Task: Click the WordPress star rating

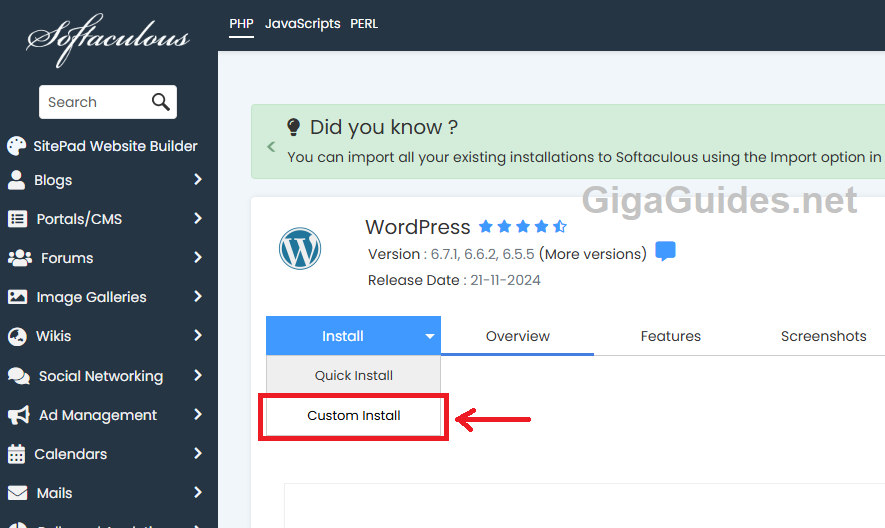Action: point(523,226)
